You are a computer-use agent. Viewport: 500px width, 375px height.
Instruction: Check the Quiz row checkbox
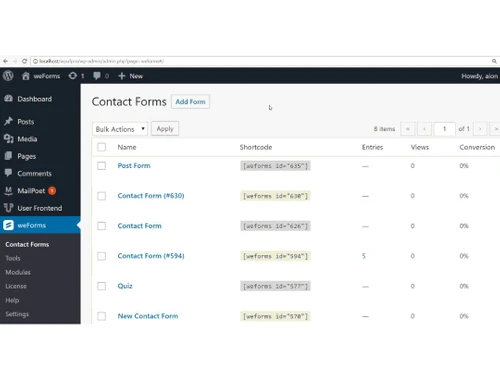coord(101,286)
